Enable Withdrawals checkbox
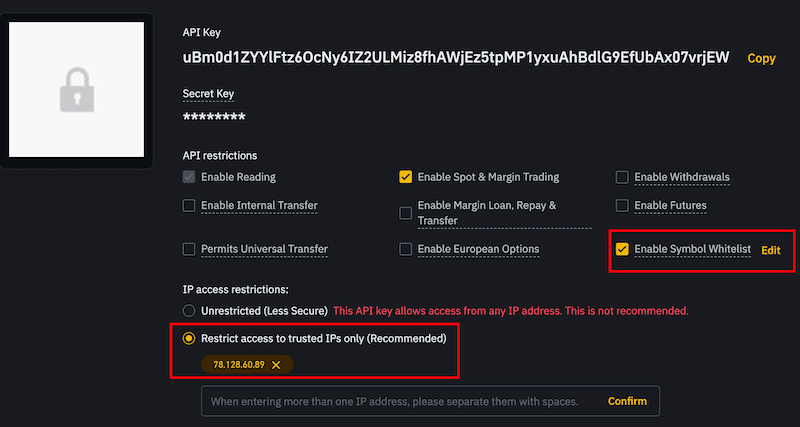The width and height of the screenshot is (800, 427). tap(622, 177)
